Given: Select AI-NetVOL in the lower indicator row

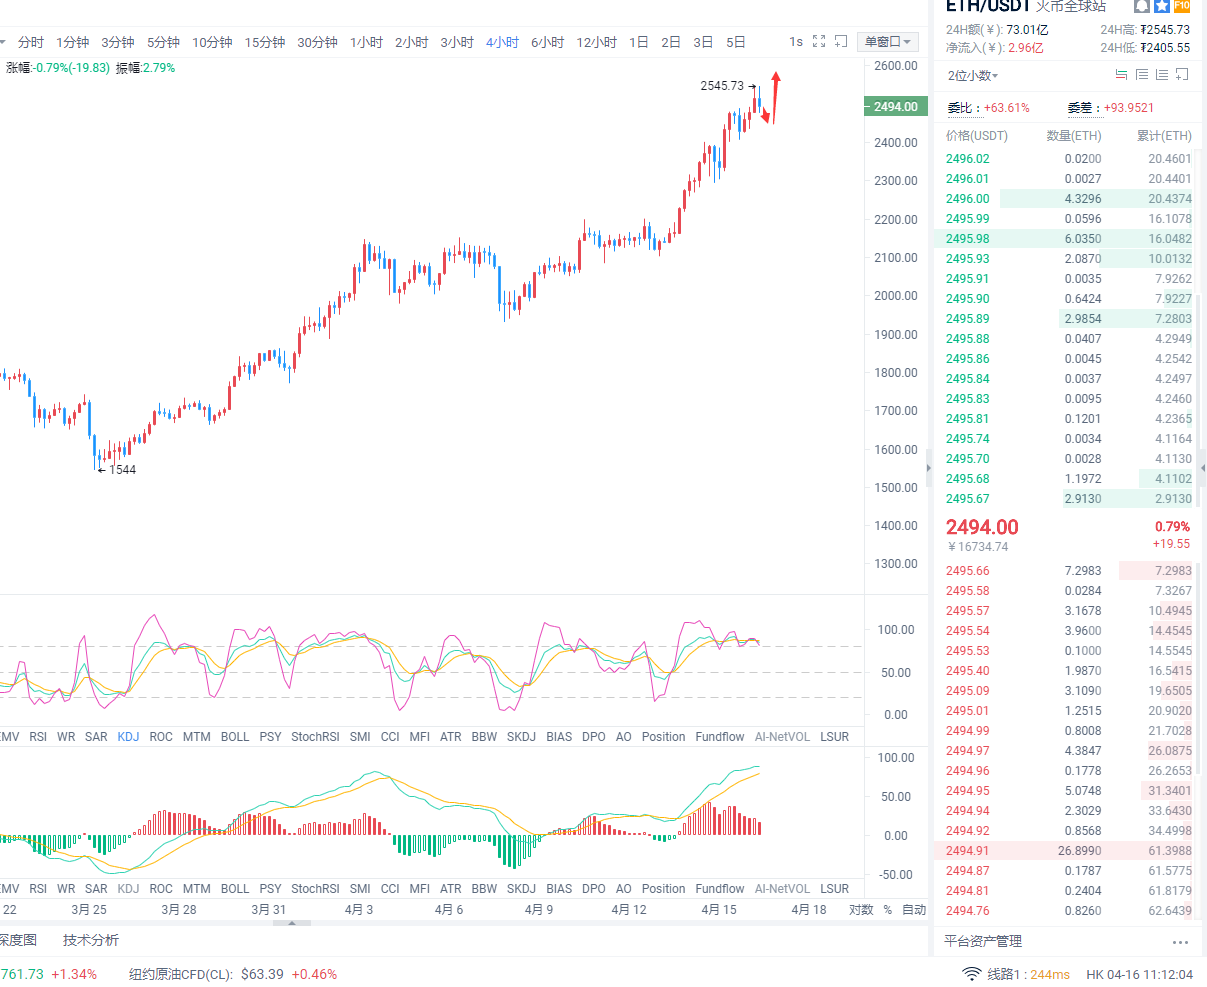Looking at the screenshot, I should point(782,889).
